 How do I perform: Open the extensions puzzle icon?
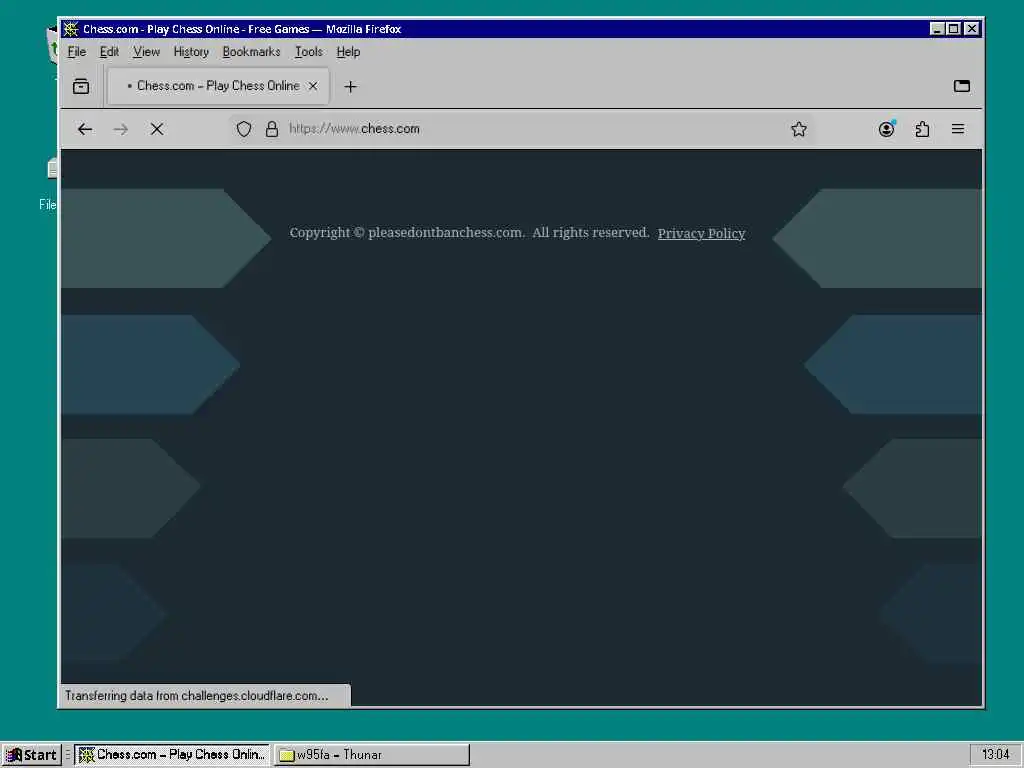point(922,129)
